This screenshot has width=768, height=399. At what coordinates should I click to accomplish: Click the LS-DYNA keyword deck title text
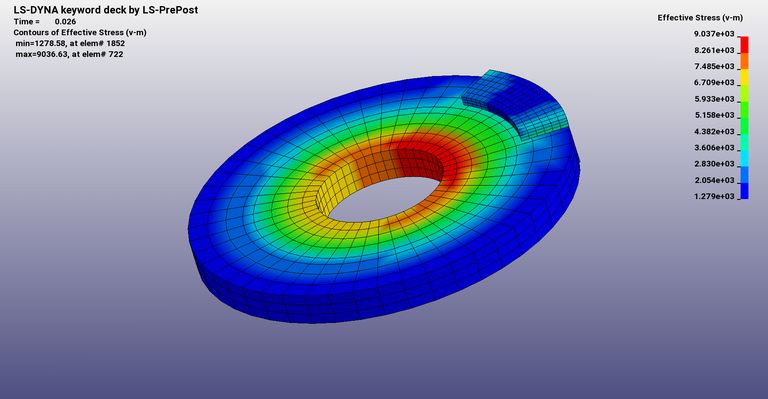pos(106,10)
